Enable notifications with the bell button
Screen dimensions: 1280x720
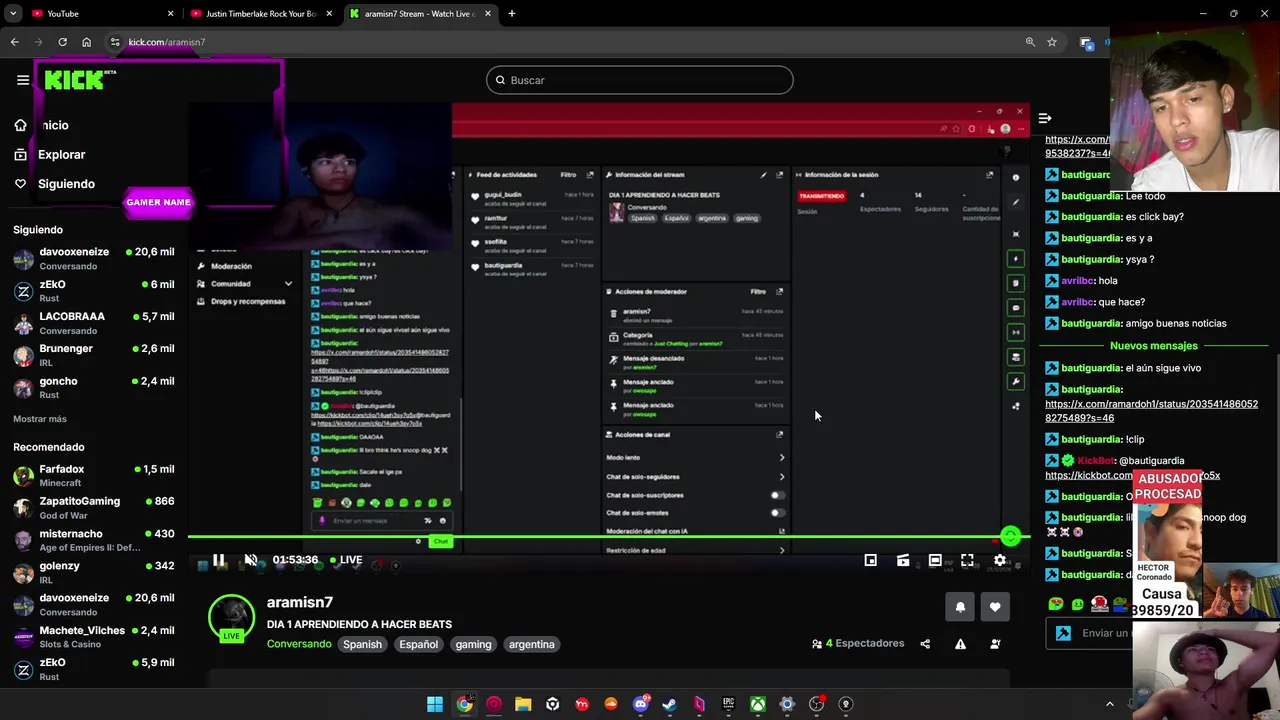(960, 607)
